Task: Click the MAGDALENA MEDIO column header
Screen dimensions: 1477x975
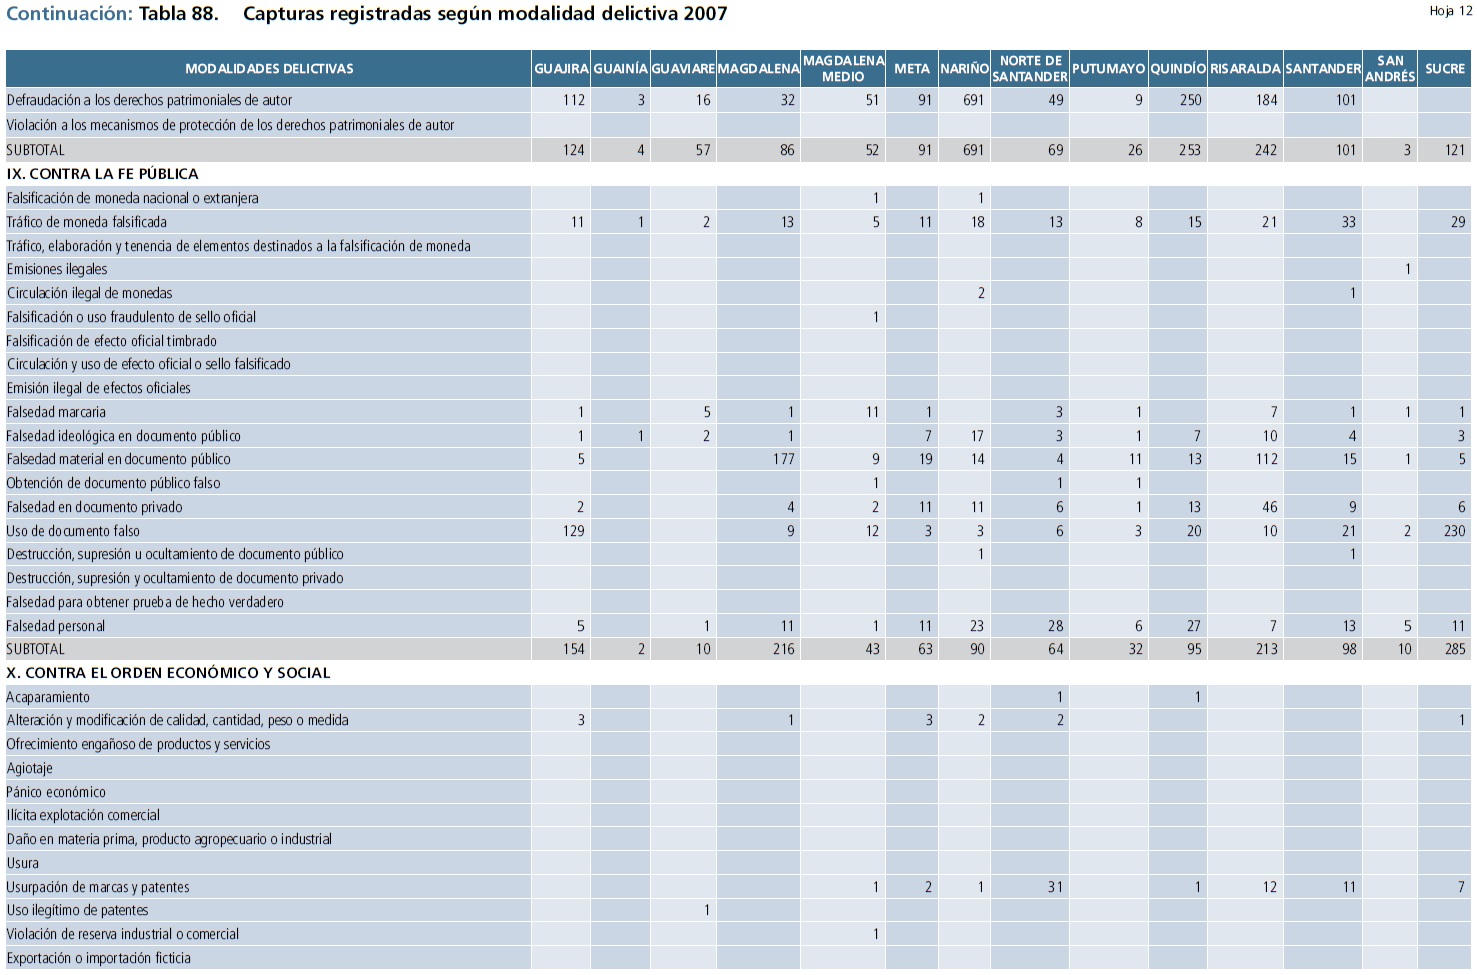Action: pyautogui.click(x=843, y=69)
